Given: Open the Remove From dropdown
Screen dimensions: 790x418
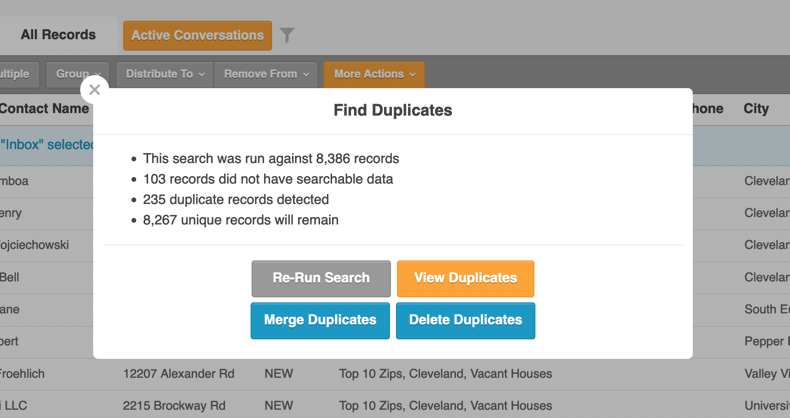Looking at the screenshot, I should pyautogui.click(x=266, y=74).
